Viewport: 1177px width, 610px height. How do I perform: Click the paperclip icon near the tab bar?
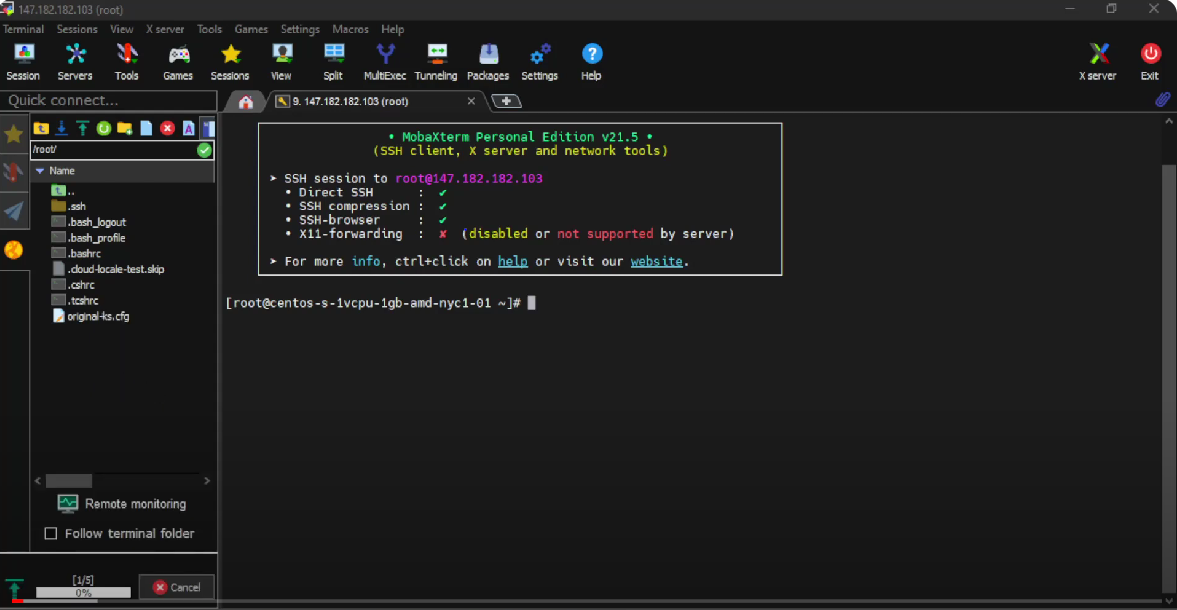pos(1163,100)
